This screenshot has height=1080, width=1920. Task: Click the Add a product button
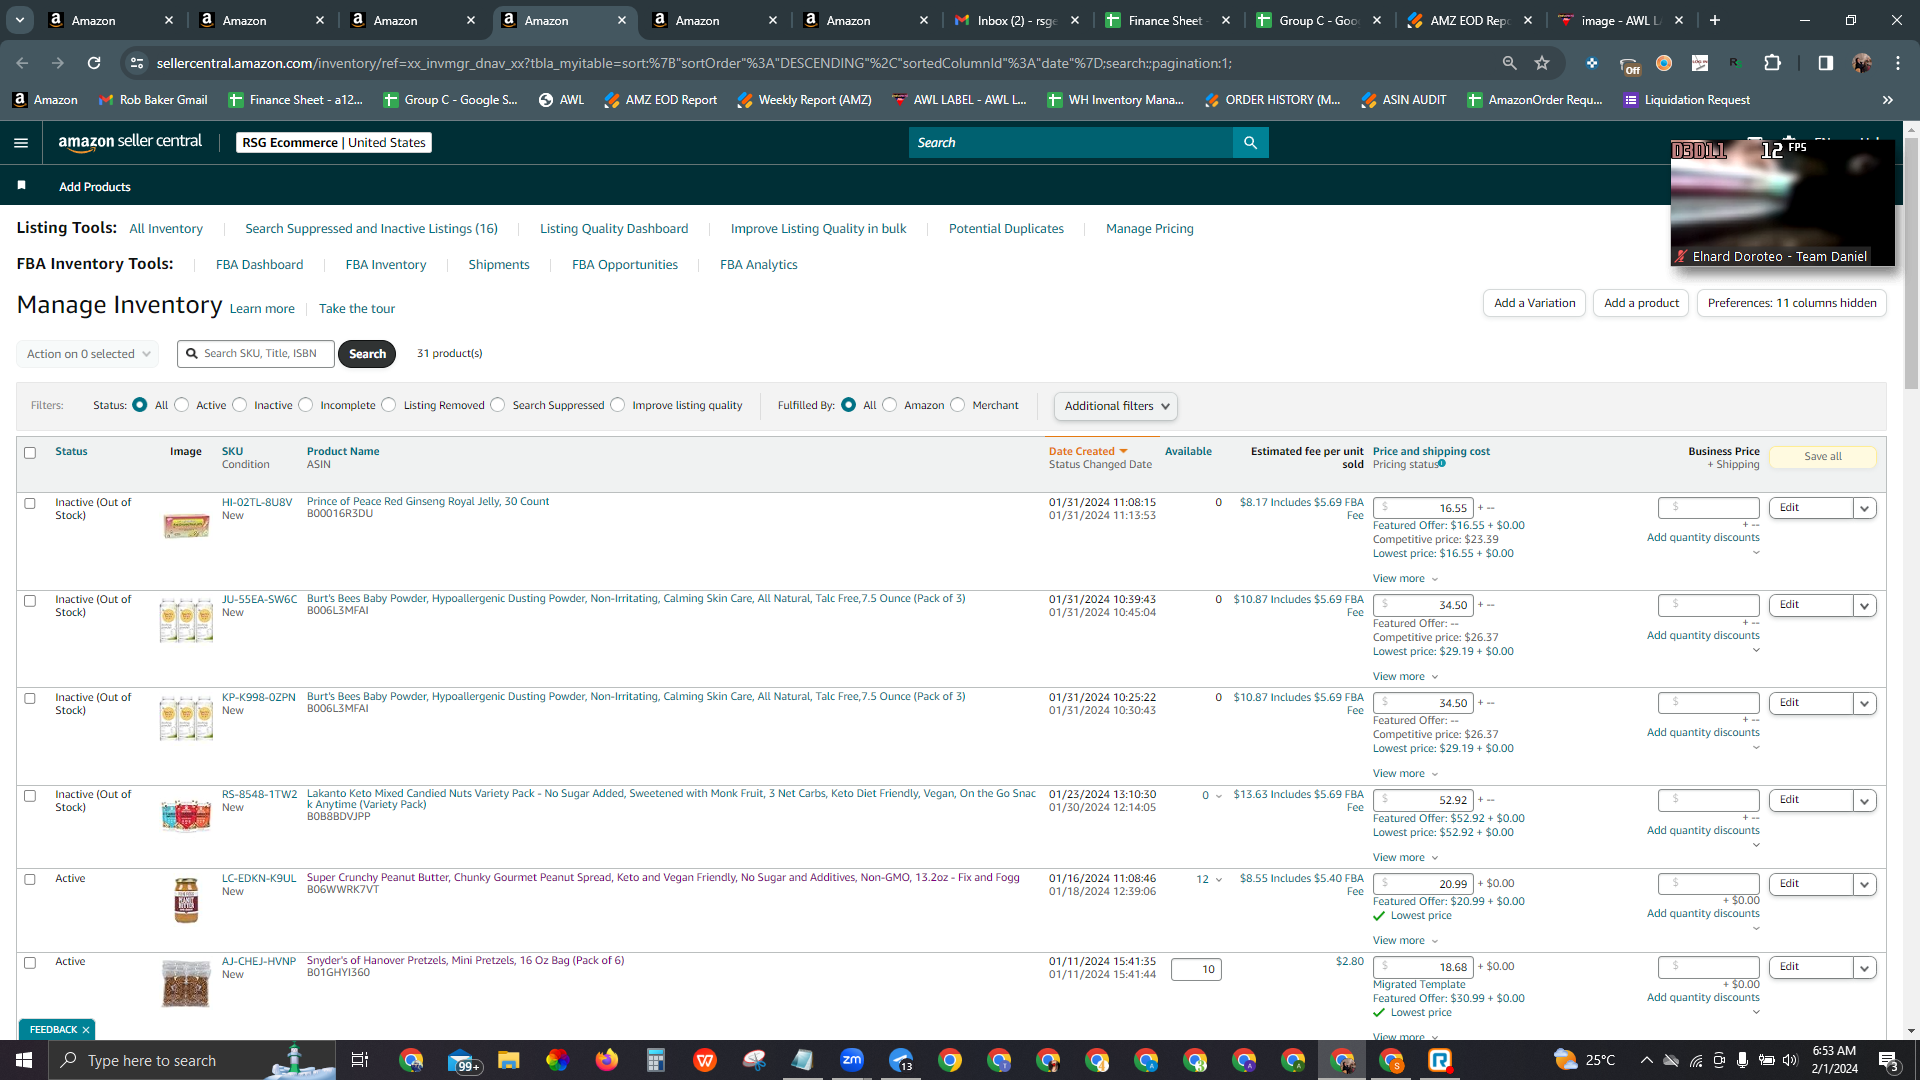(x=1641, y=303)
